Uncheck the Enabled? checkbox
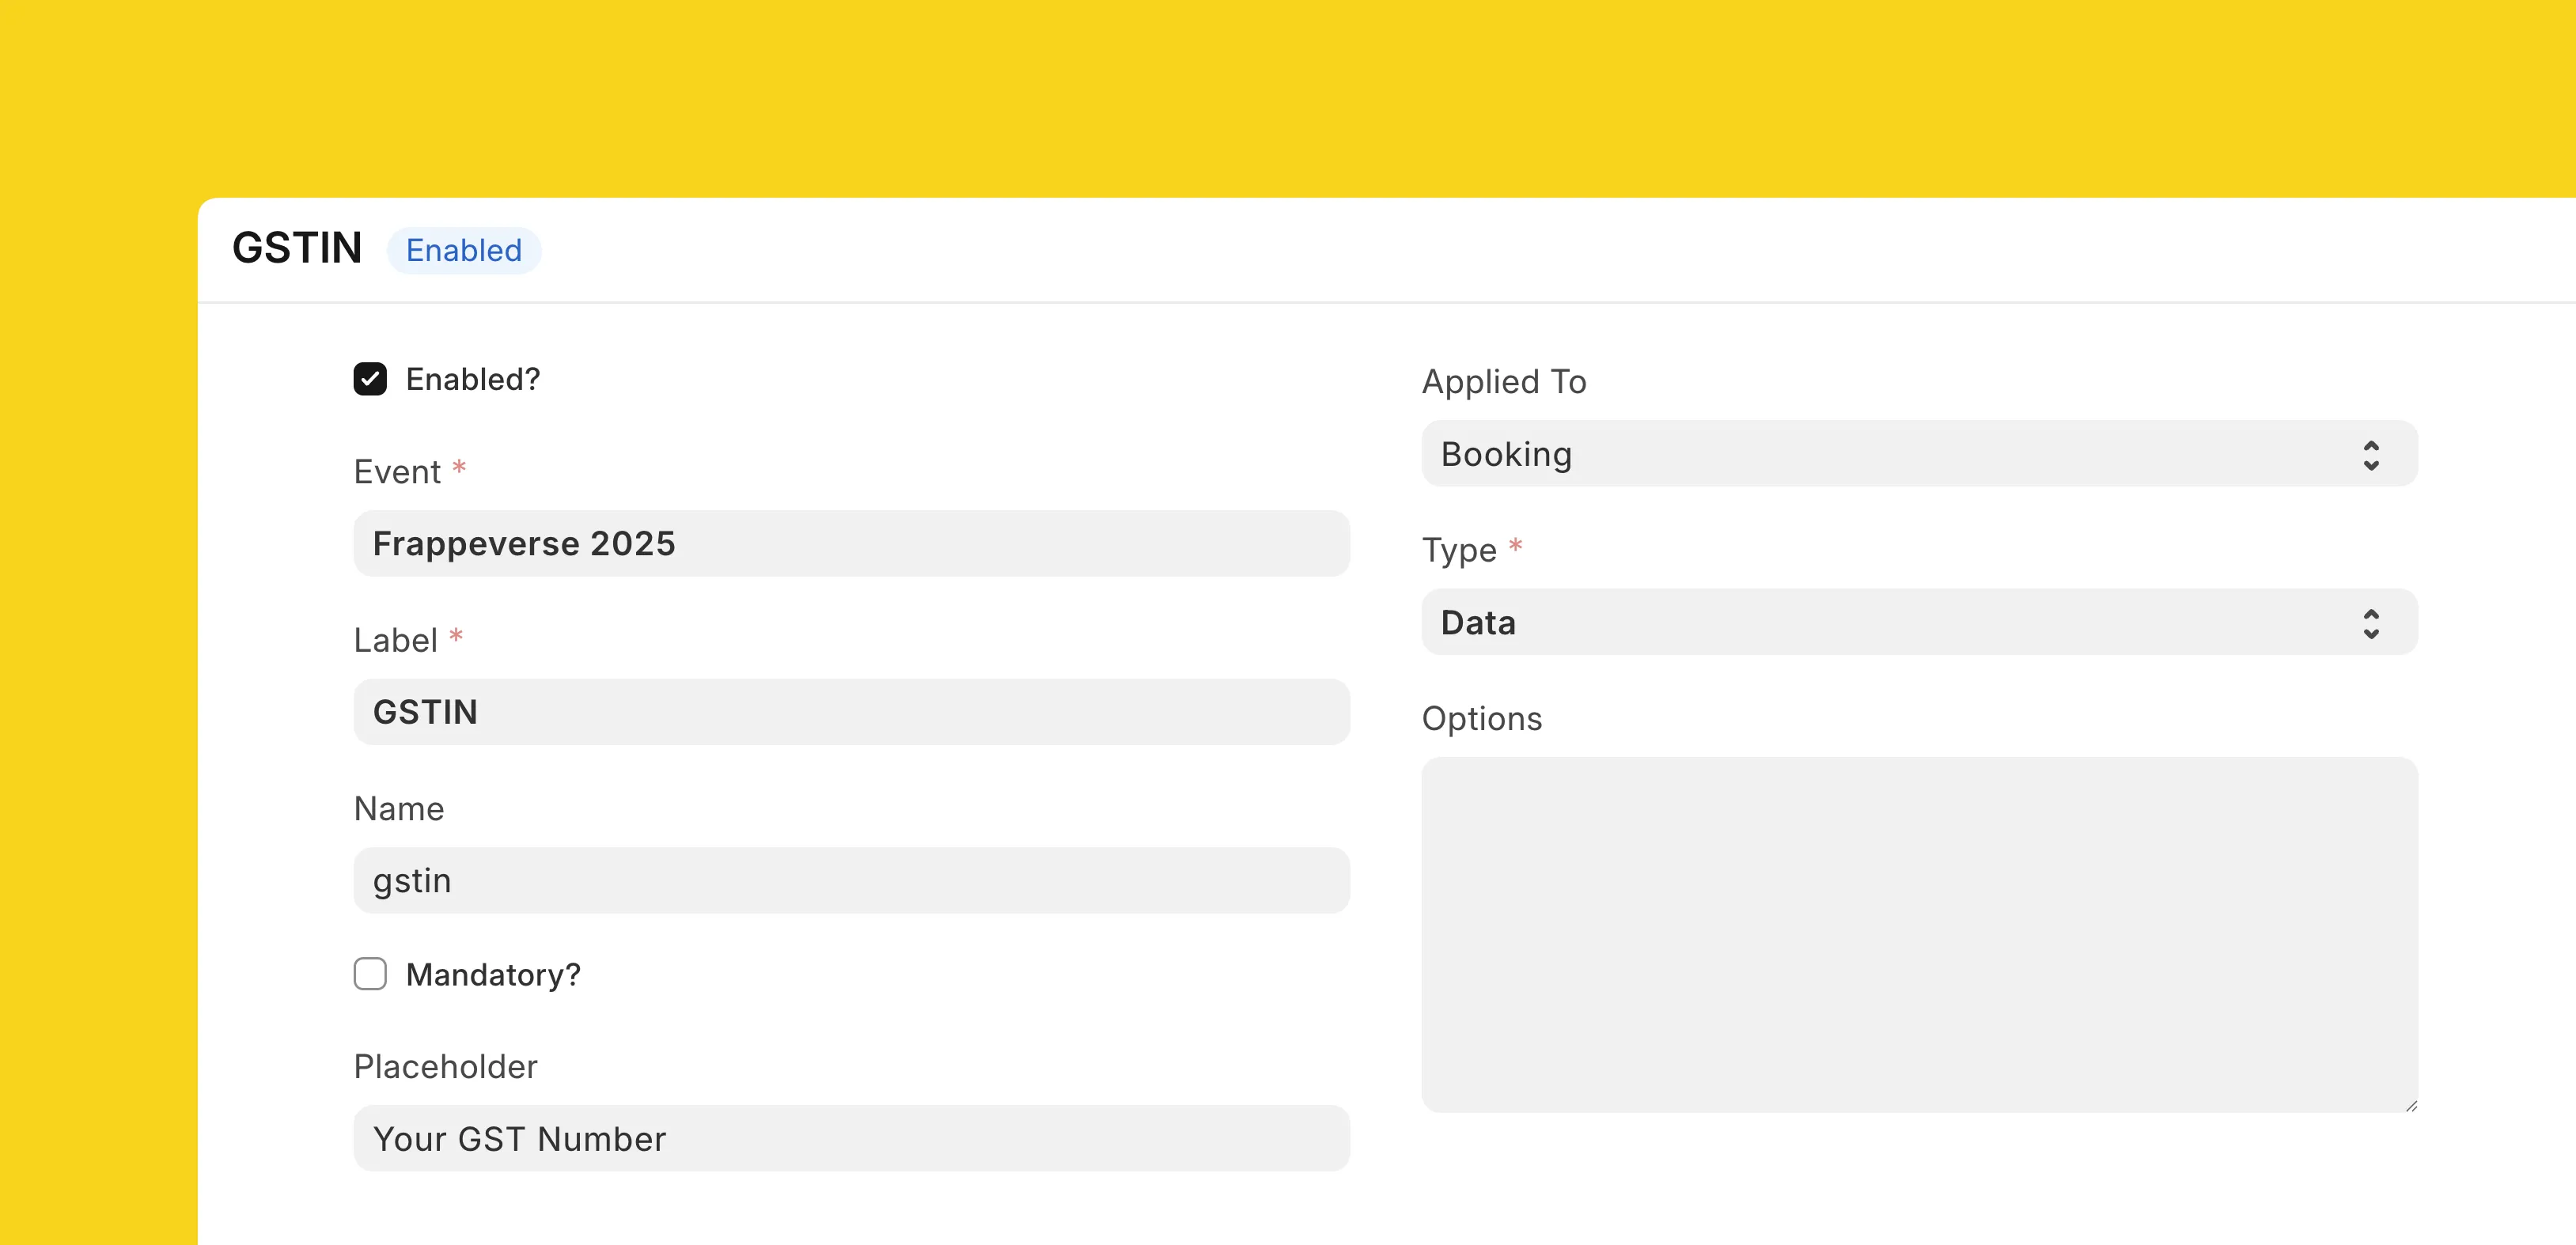This screenshot has width=2576, height=1245. pyautogui.click(x=370, y=379)
